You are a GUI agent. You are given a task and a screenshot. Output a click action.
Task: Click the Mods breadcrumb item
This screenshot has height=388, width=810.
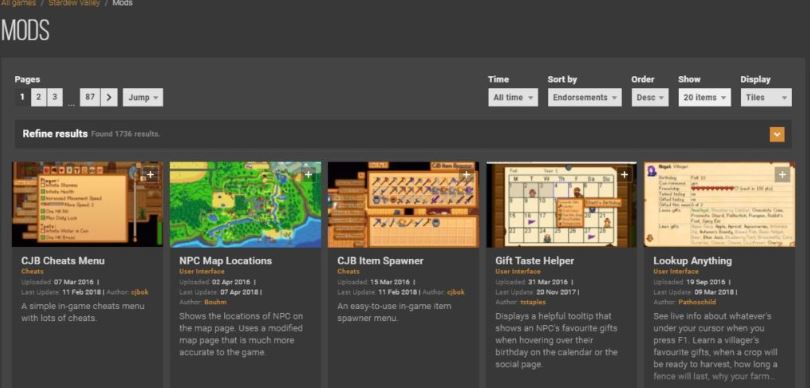pyautogui.click(x=122, y=3)
